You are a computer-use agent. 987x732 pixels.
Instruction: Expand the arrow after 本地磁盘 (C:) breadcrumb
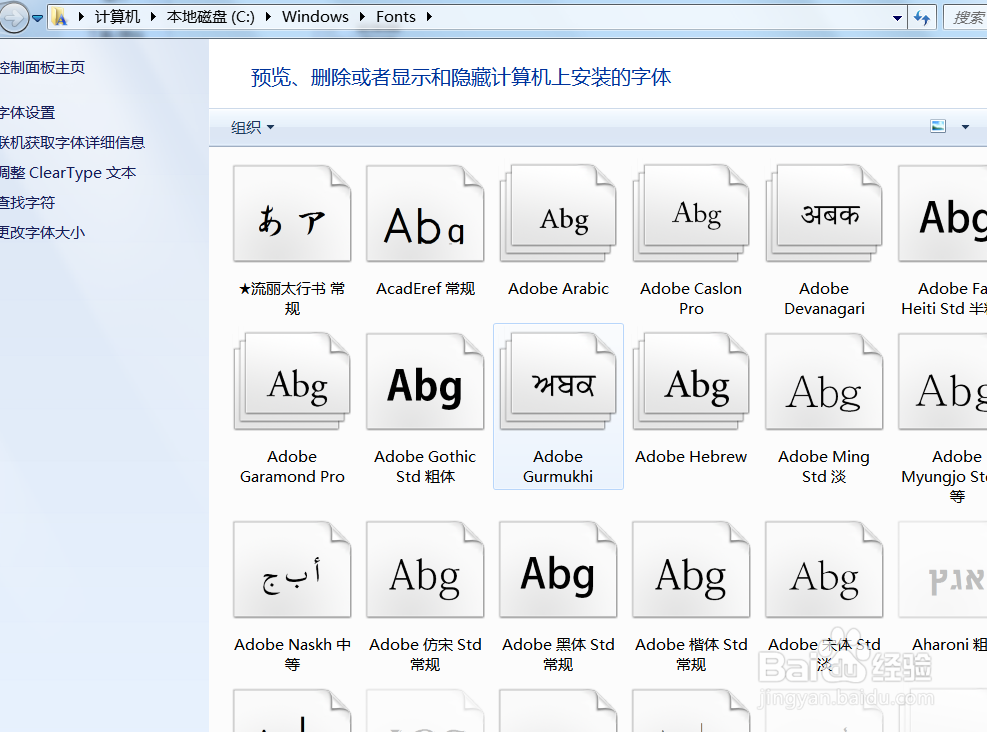pos(268,17)
